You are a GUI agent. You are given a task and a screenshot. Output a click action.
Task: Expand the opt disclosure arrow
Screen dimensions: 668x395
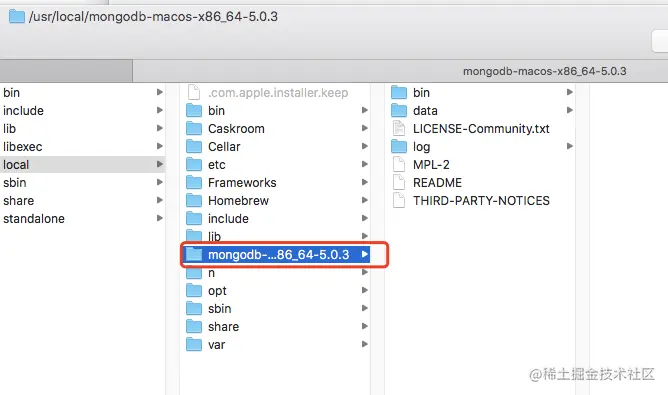[x=365, y=290]
